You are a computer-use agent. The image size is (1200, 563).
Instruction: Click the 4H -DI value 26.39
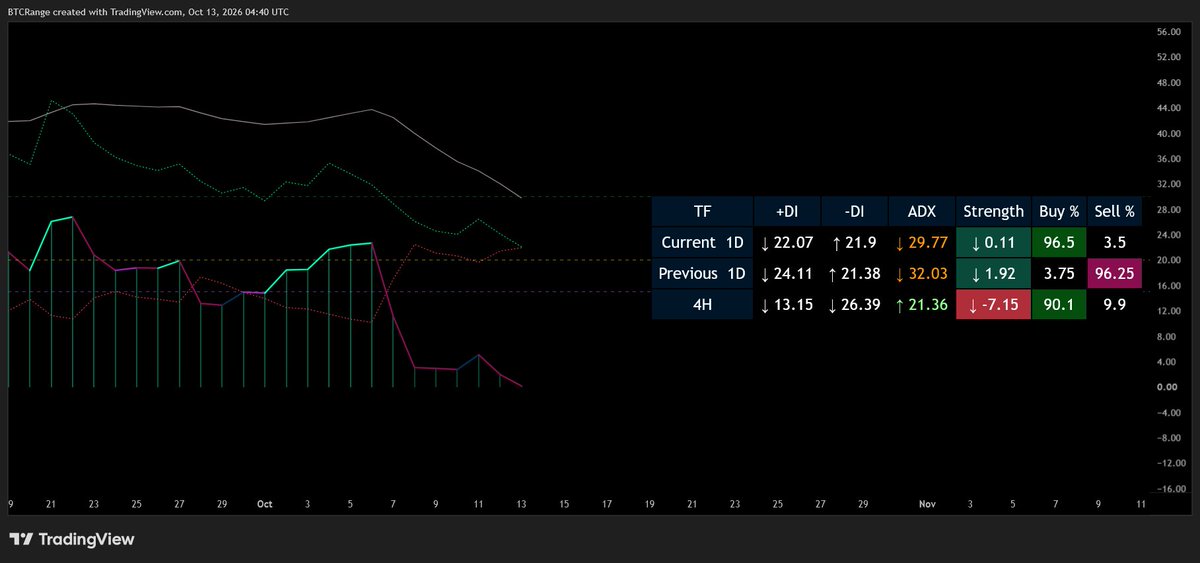coord(853,304)
